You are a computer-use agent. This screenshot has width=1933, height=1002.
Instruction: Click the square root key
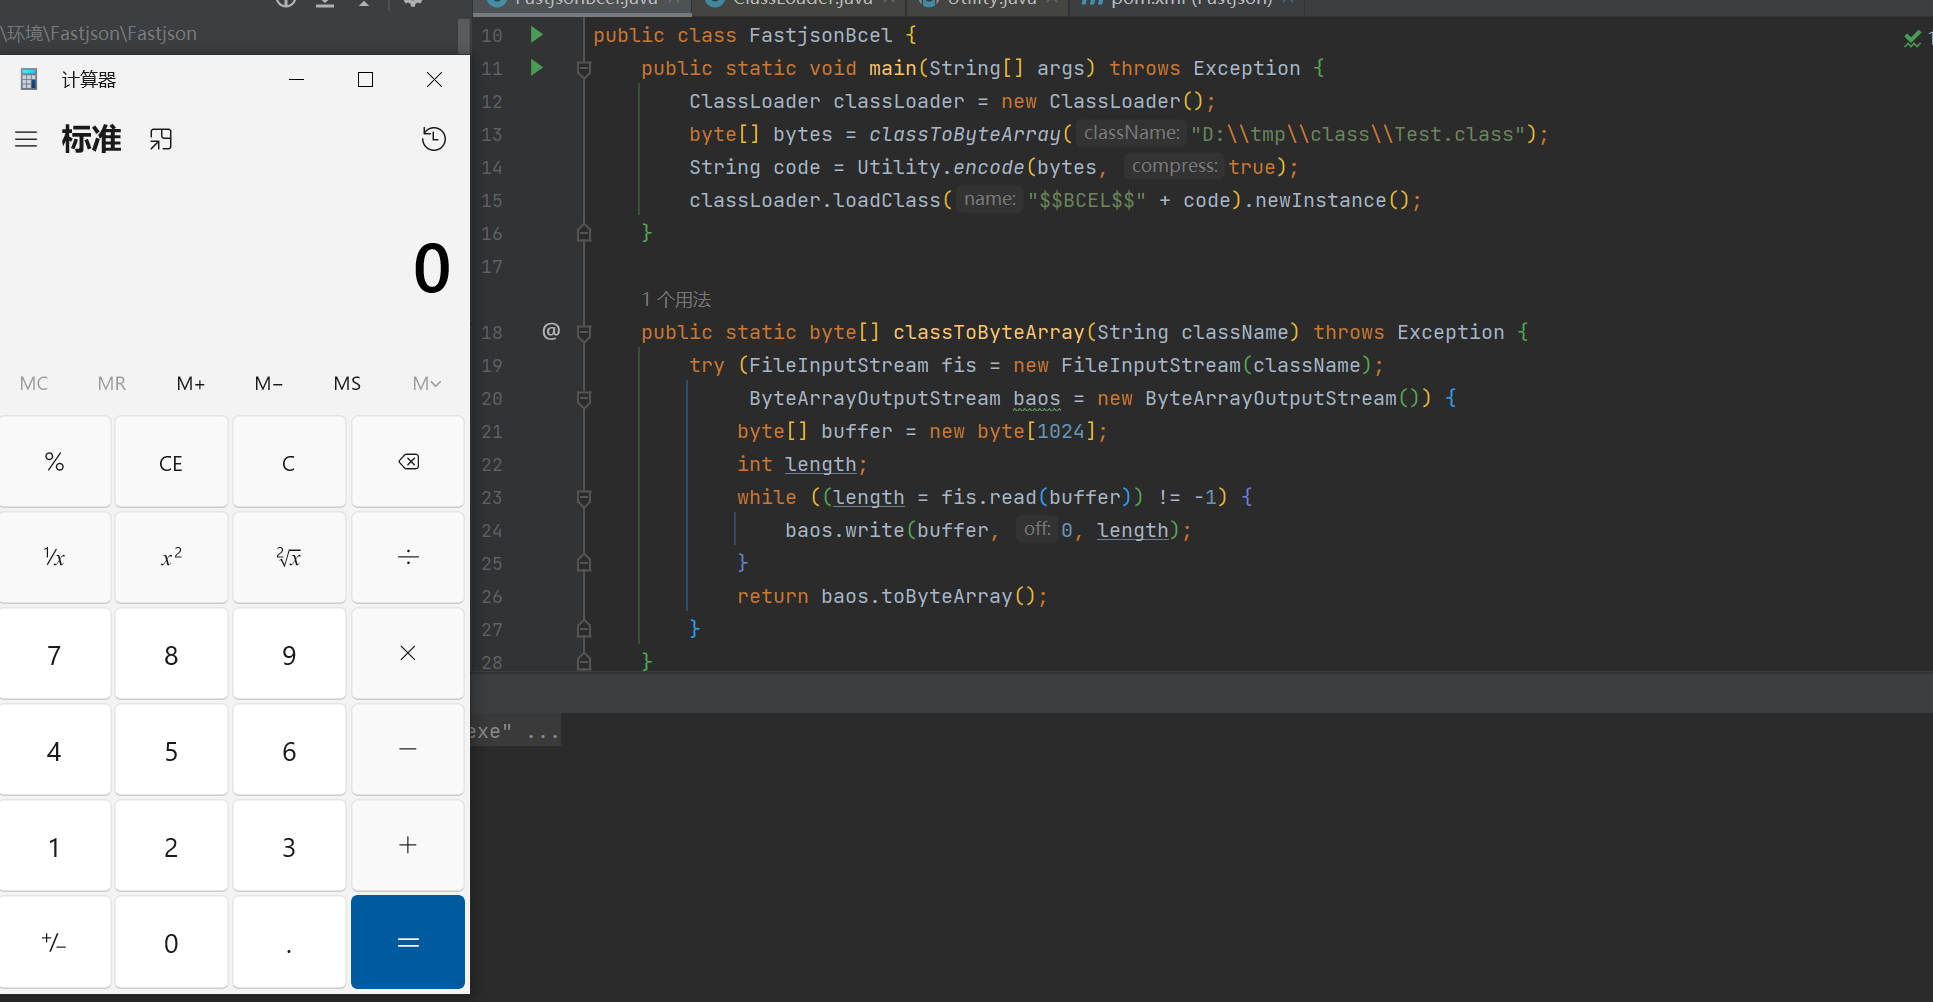pyautogui.click(x=289, y=558)
